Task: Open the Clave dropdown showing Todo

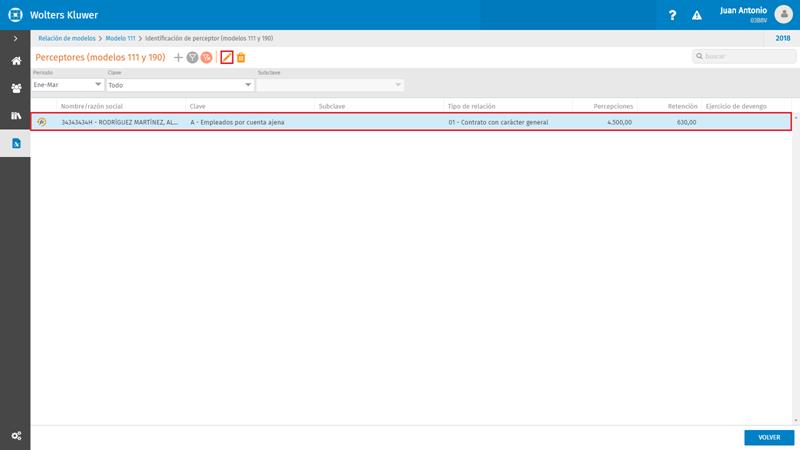Action: click(180, 85)
